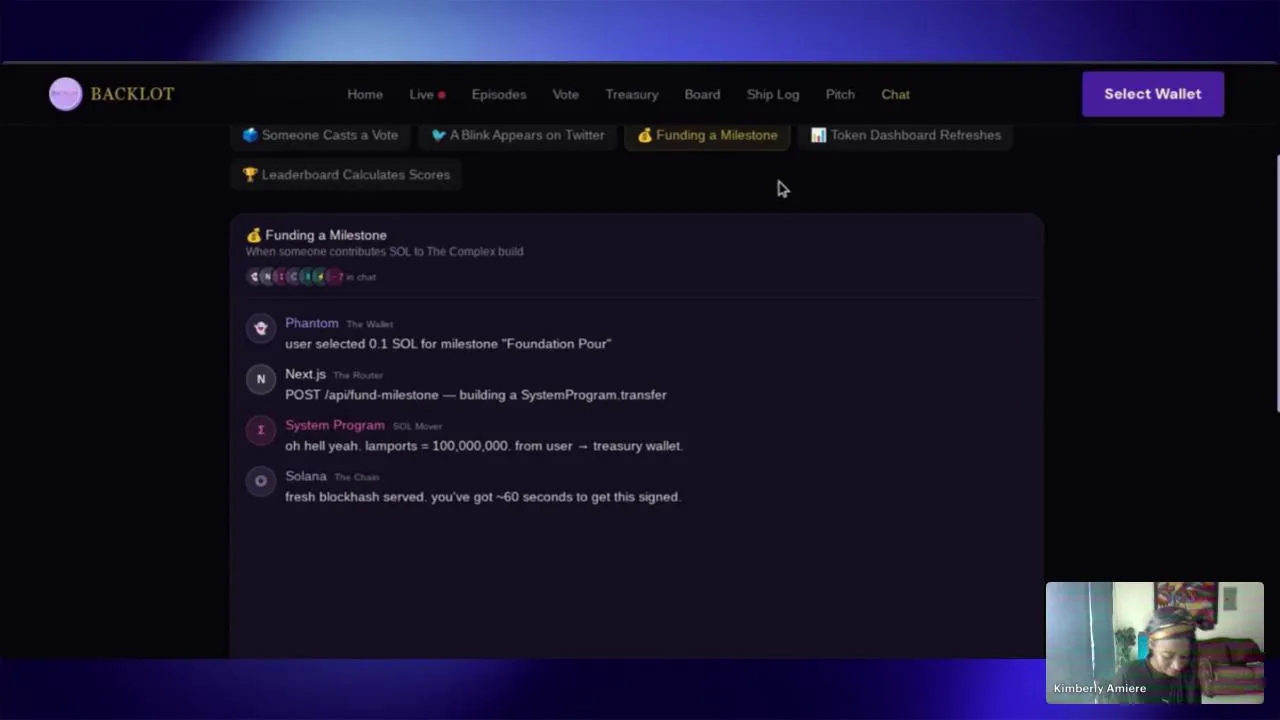Image resolution: width=1280 pixels, height=720 pixels.
Task: Click the 'POST /api/fund-milestone' message
Action: click(476, 395)
